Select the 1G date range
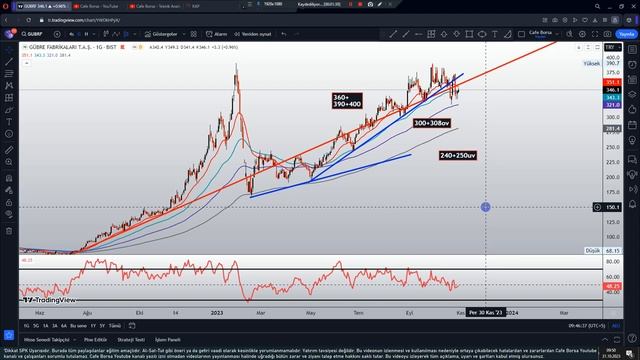This screenshot has height=360, width=640. [27, 326]
